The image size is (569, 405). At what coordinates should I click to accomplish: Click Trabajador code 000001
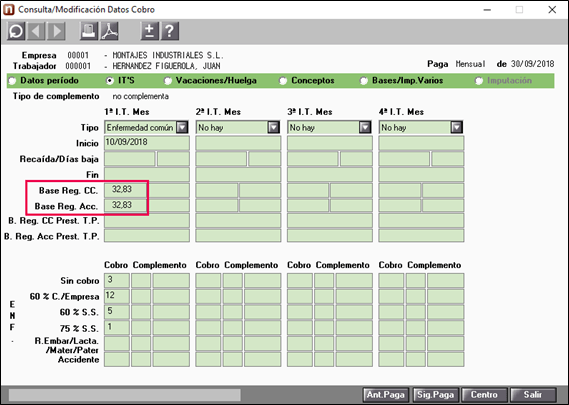point(78,66)
